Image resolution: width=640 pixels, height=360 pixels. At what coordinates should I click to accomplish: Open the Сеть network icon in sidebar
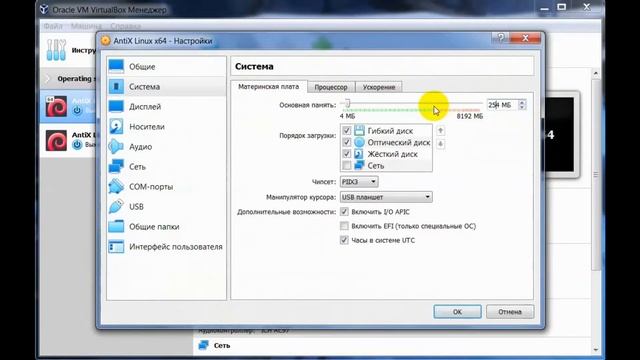click(116, 167)
